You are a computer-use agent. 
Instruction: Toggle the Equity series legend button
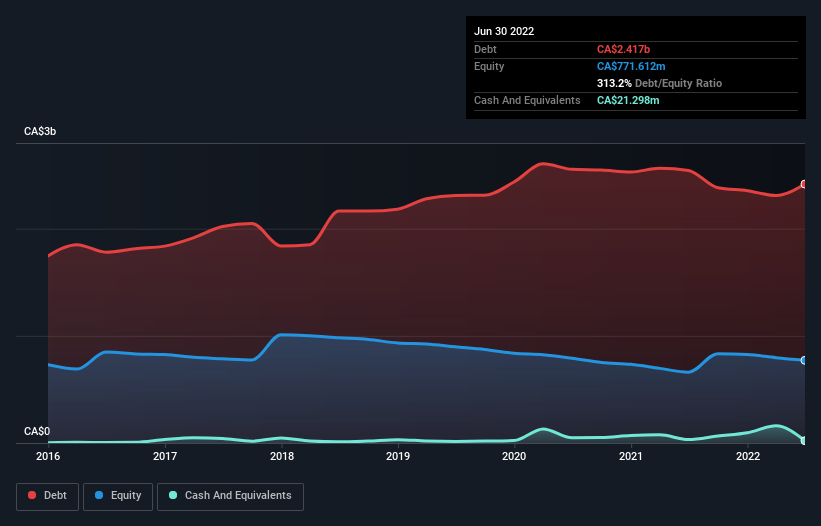[x=118, y=496]
